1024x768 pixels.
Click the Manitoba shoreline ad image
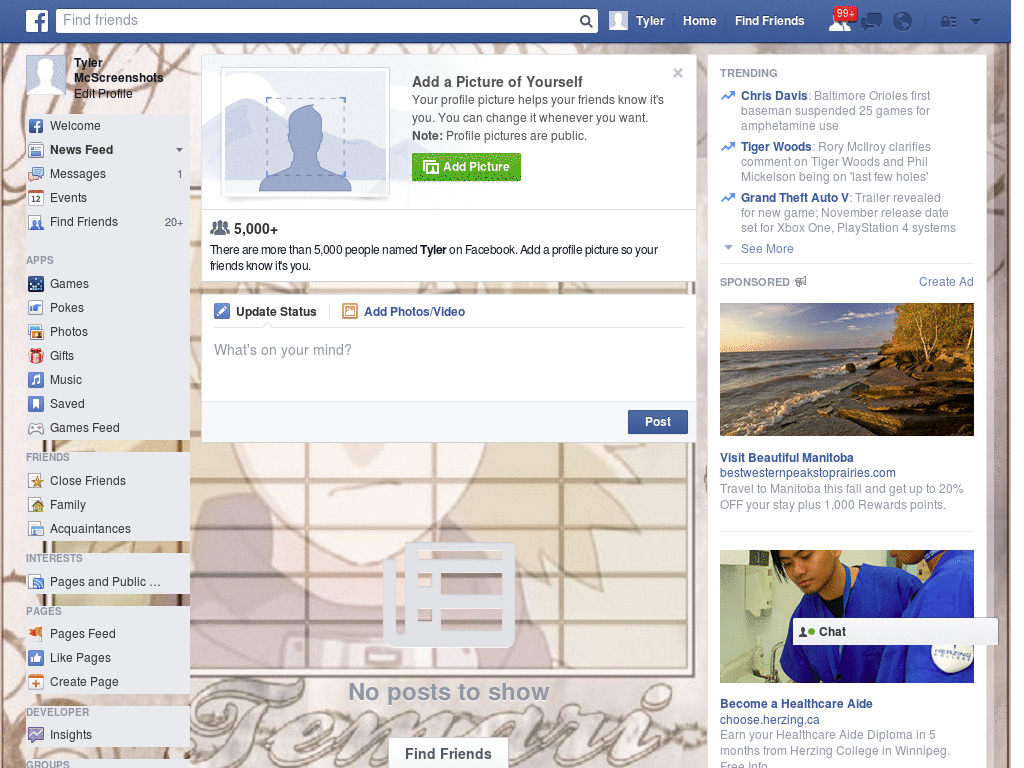tap(846, 370)
